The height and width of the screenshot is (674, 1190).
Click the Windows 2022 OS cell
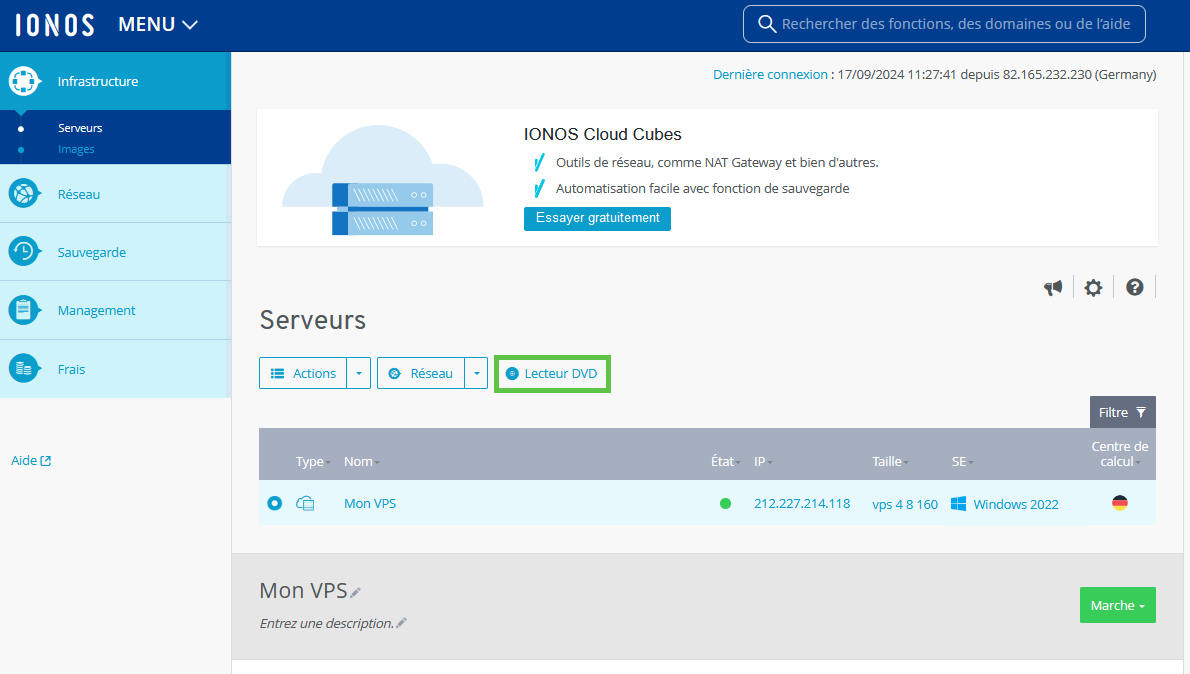[x=1015, y=505]
